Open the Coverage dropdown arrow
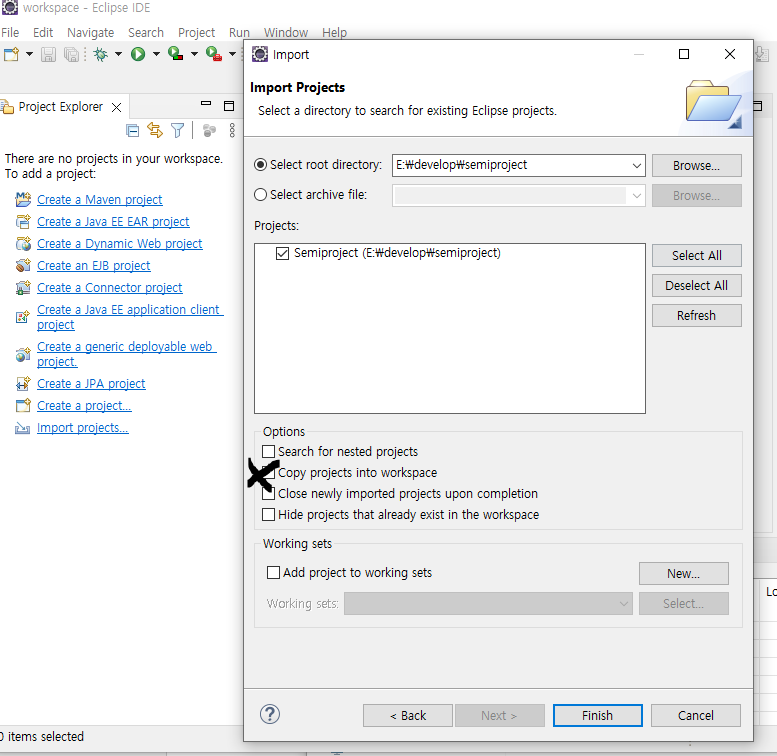Viewport: 777px width, 756px height. 194,54
